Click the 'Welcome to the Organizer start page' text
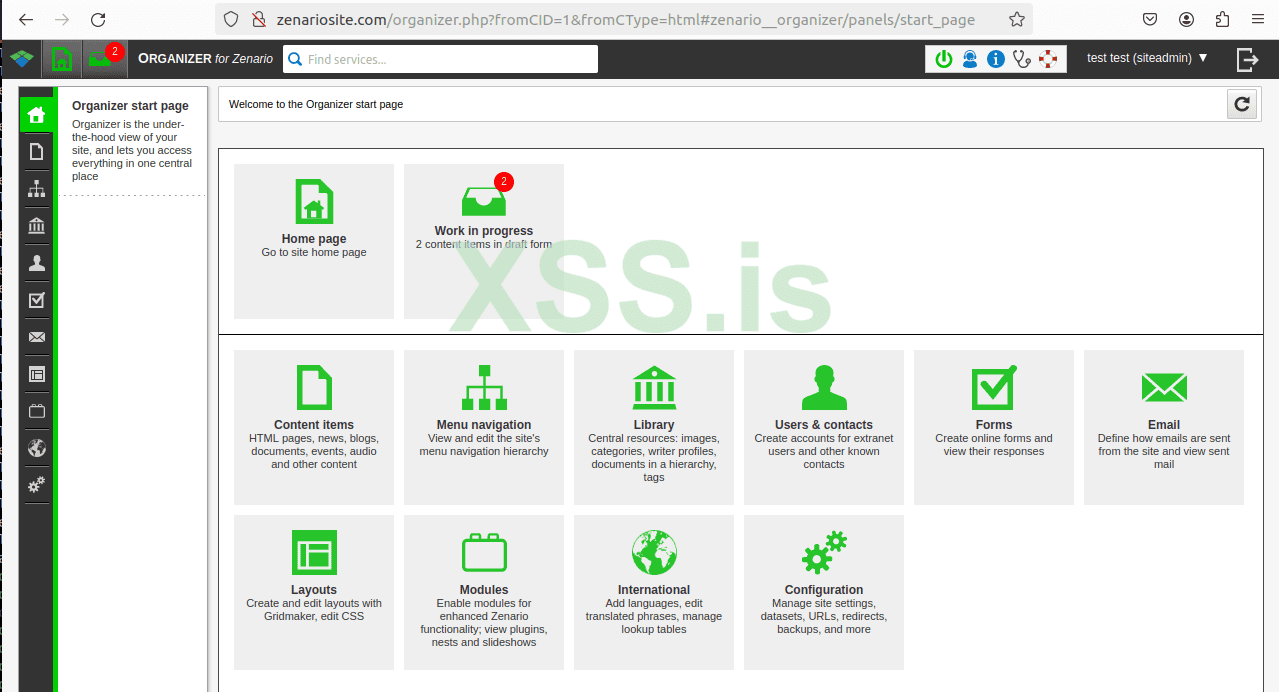The width and height of the screenshot is (1279, 692). point(316,104)
